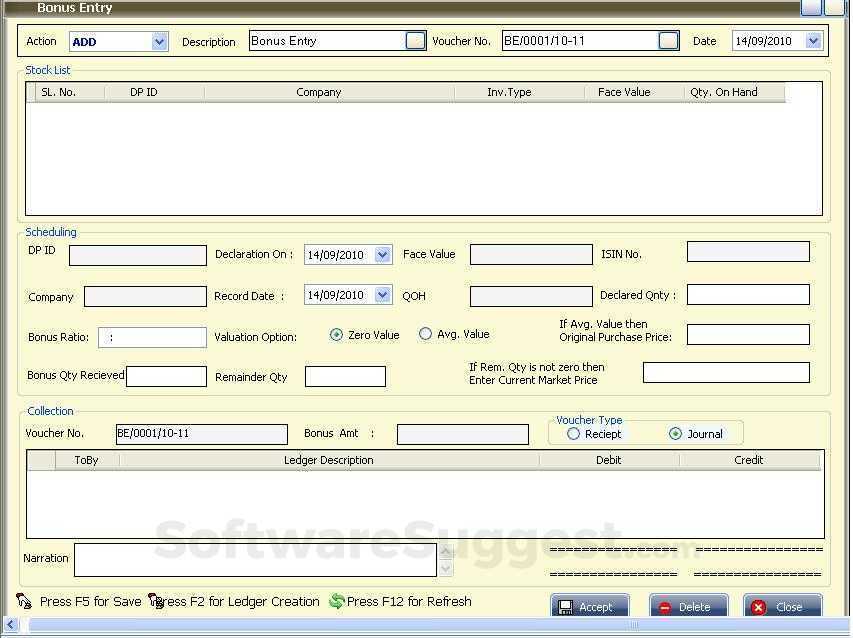Click the Bonus Entry title bar
The width and height of the screenshot is (853, 638).
pos(75,8)
